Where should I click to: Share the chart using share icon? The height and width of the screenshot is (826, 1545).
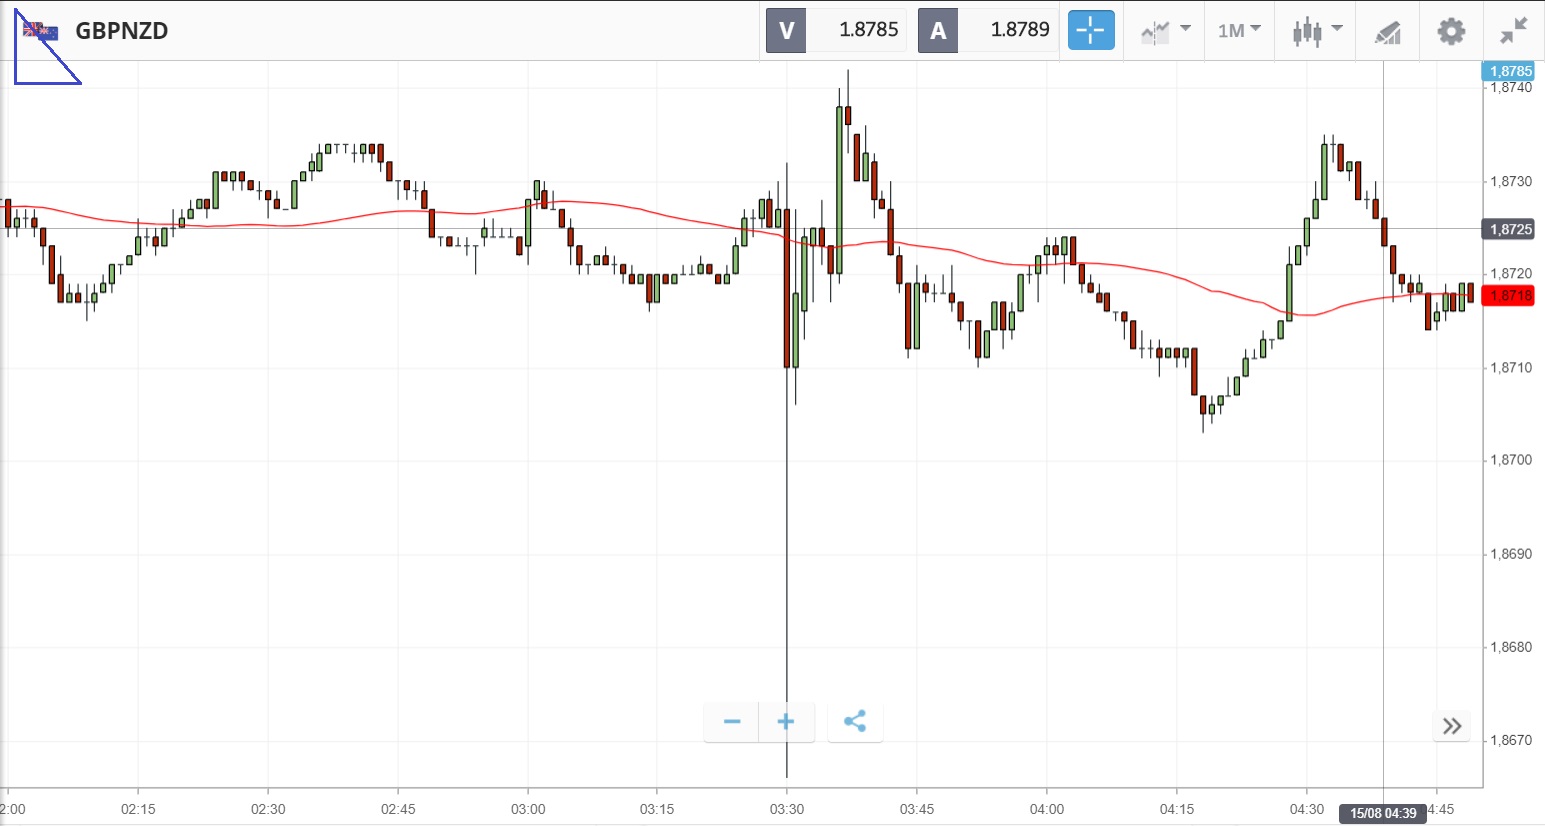point(855,722)
